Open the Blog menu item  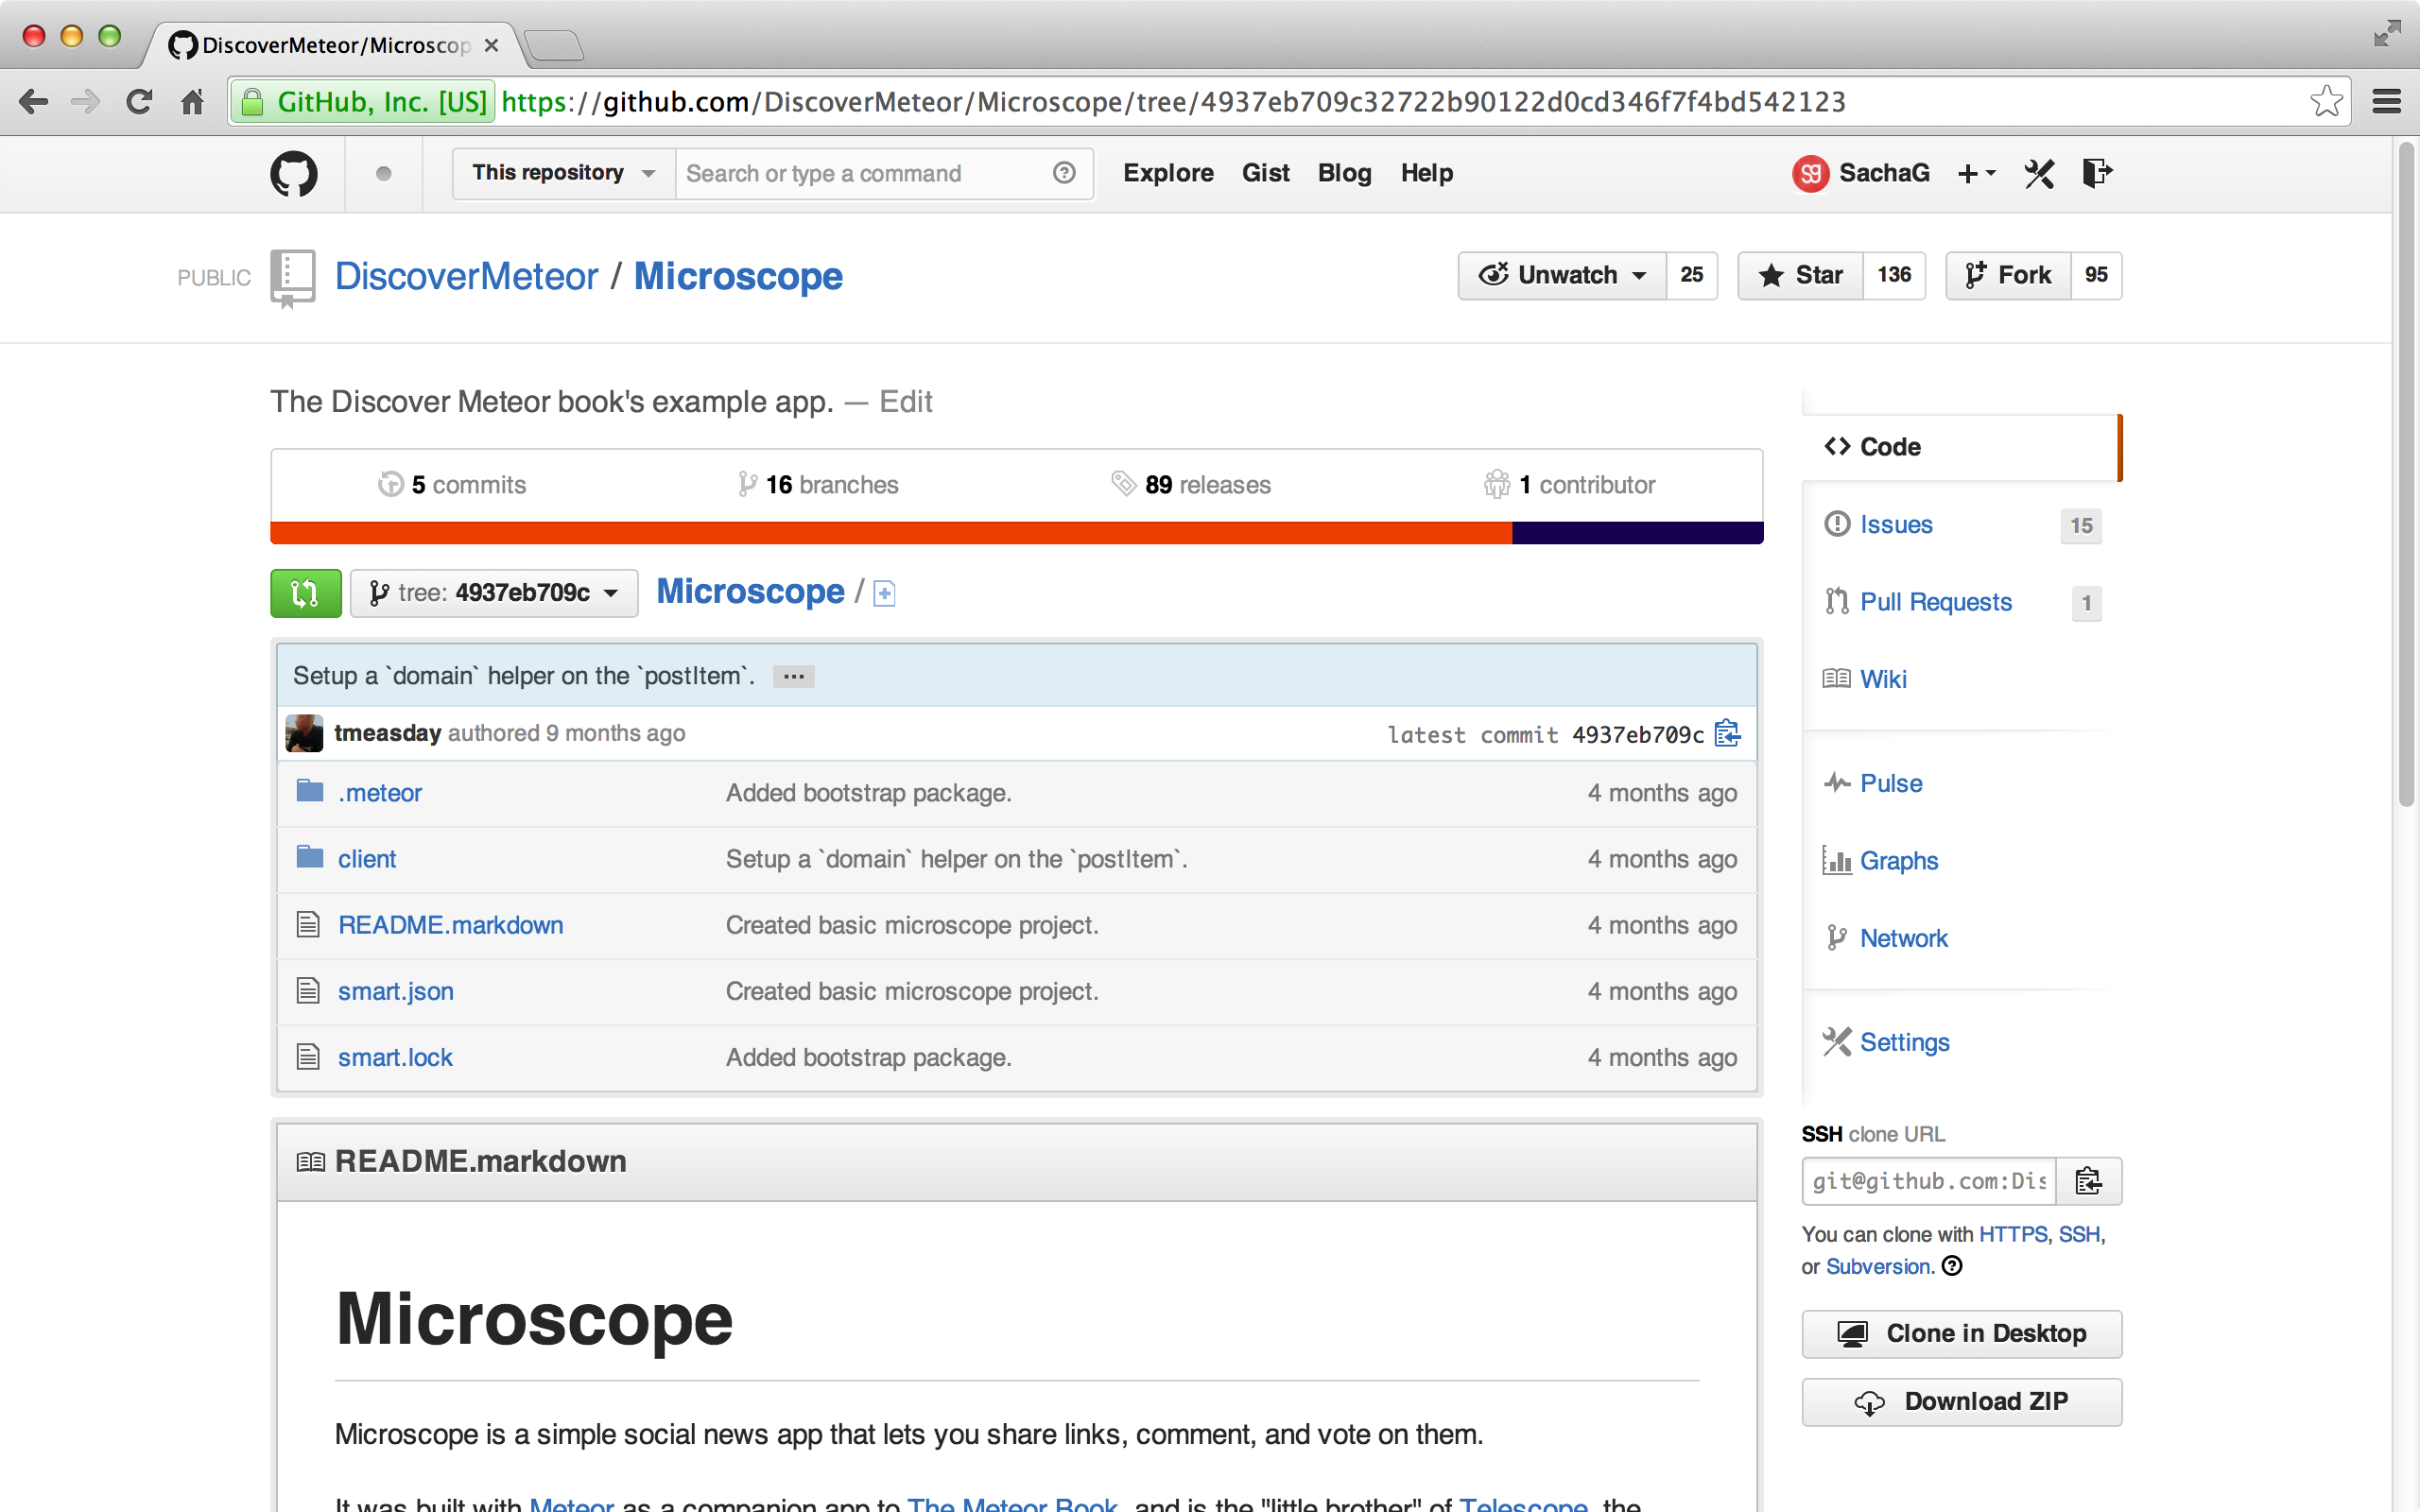pyautogui.click(x=1343, y=171)
